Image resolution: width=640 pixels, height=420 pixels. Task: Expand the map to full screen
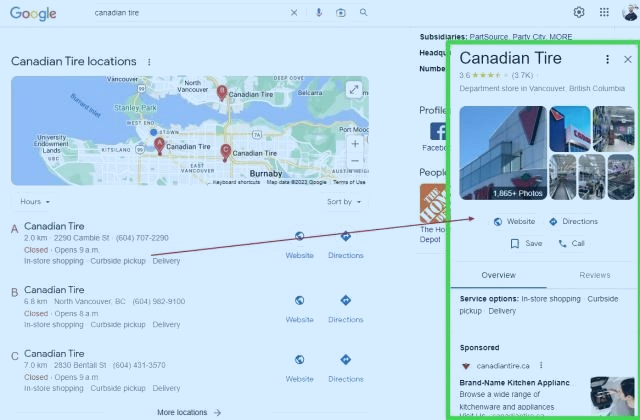[x=354, y=89]
